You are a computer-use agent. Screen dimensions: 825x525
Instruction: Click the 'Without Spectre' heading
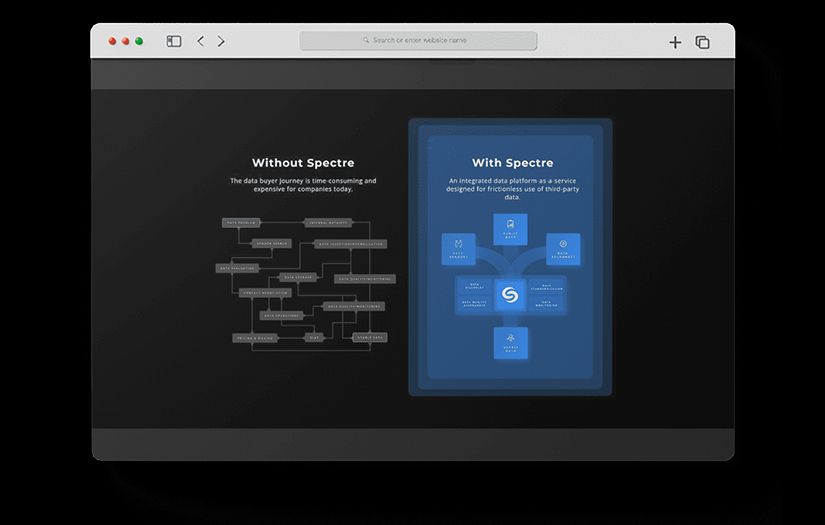[x=303, y=163]
